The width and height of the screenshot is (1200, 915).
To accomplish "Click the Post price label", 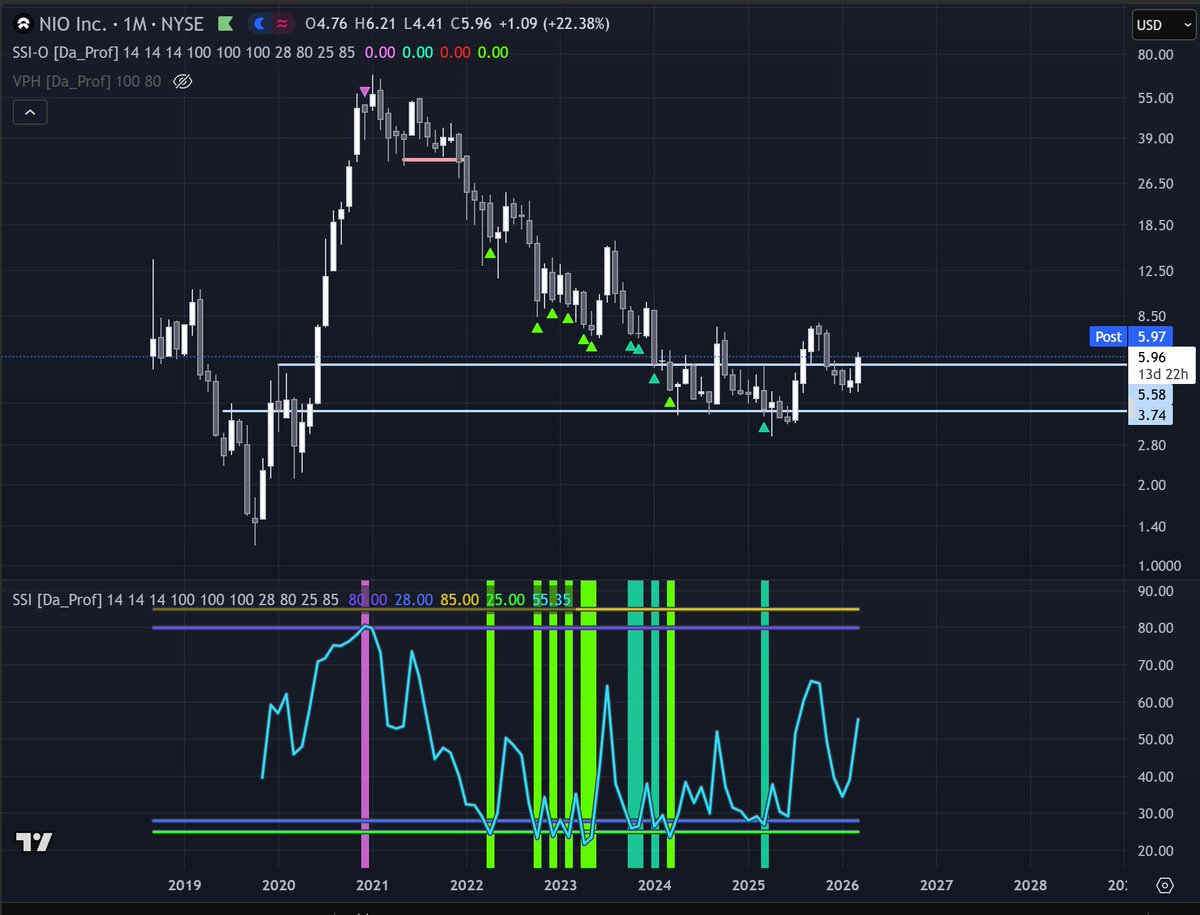I will coord(1108,337).
